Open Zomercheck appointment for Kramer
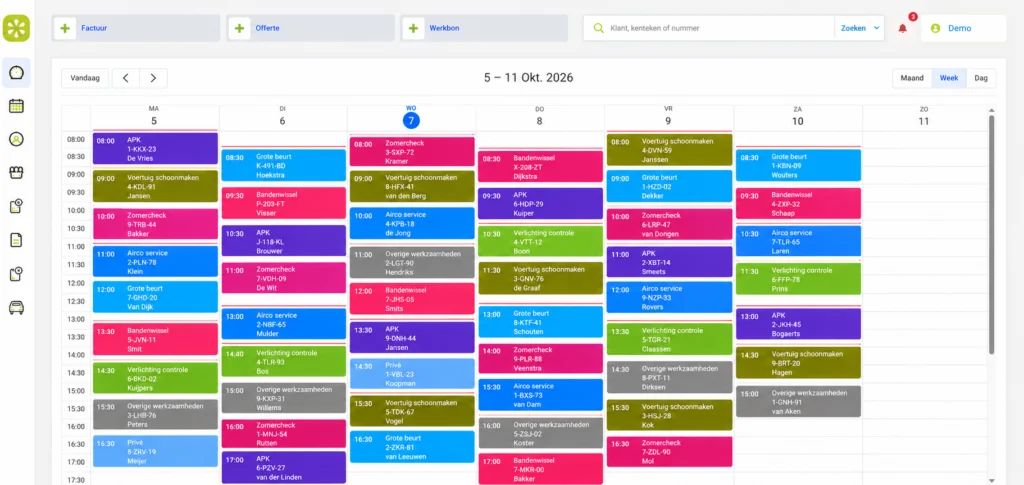Viewport: 1024px width, 485px height. pos(412,152)
